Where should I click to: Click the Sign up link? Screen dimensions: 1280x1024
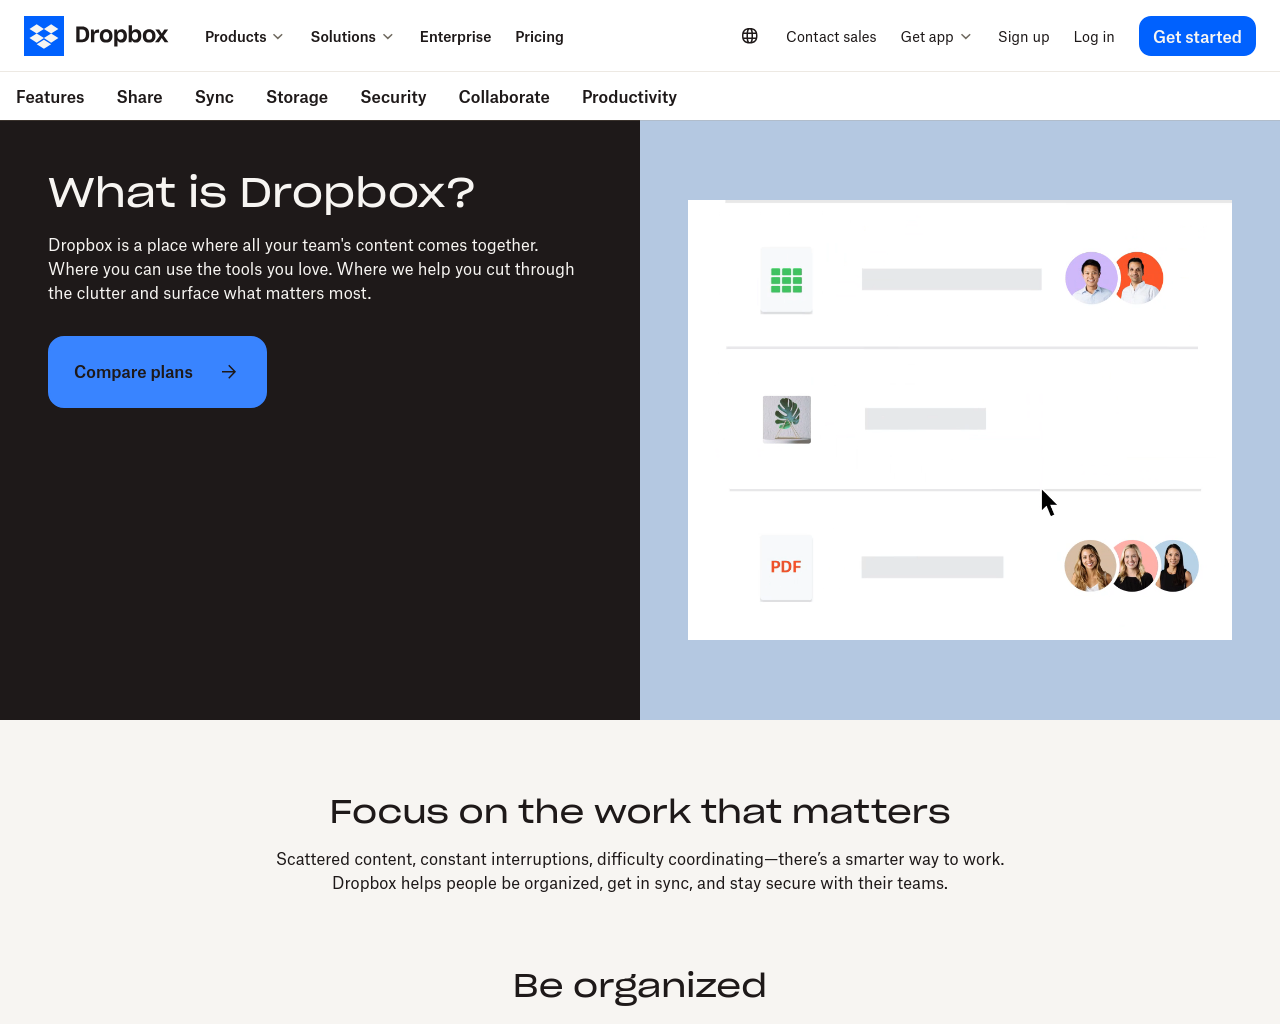pyautogui.click(x=1024, y=37)
